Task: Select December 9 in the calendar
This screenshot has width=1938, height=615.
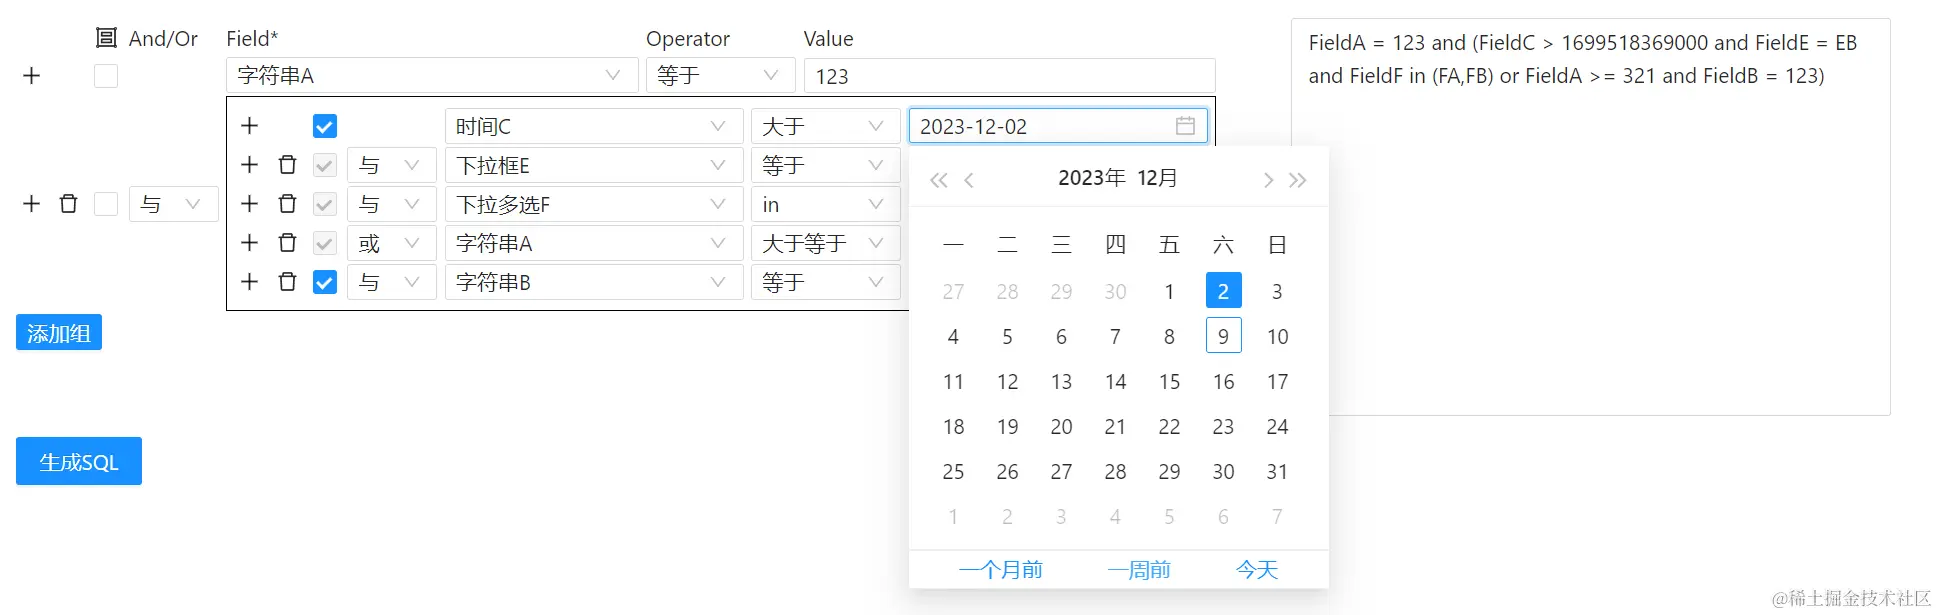Action: point(1223,336)
